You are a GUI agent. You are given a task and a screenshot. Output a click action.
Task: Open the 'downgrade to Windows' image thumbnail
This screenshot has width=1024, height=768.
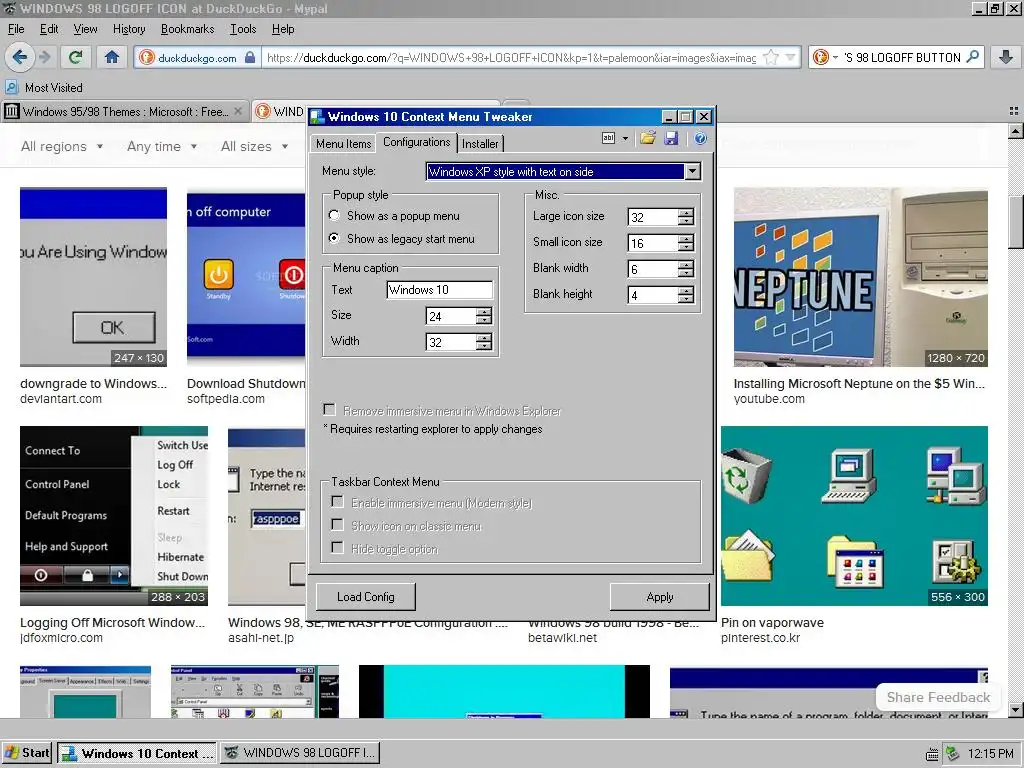93,277
